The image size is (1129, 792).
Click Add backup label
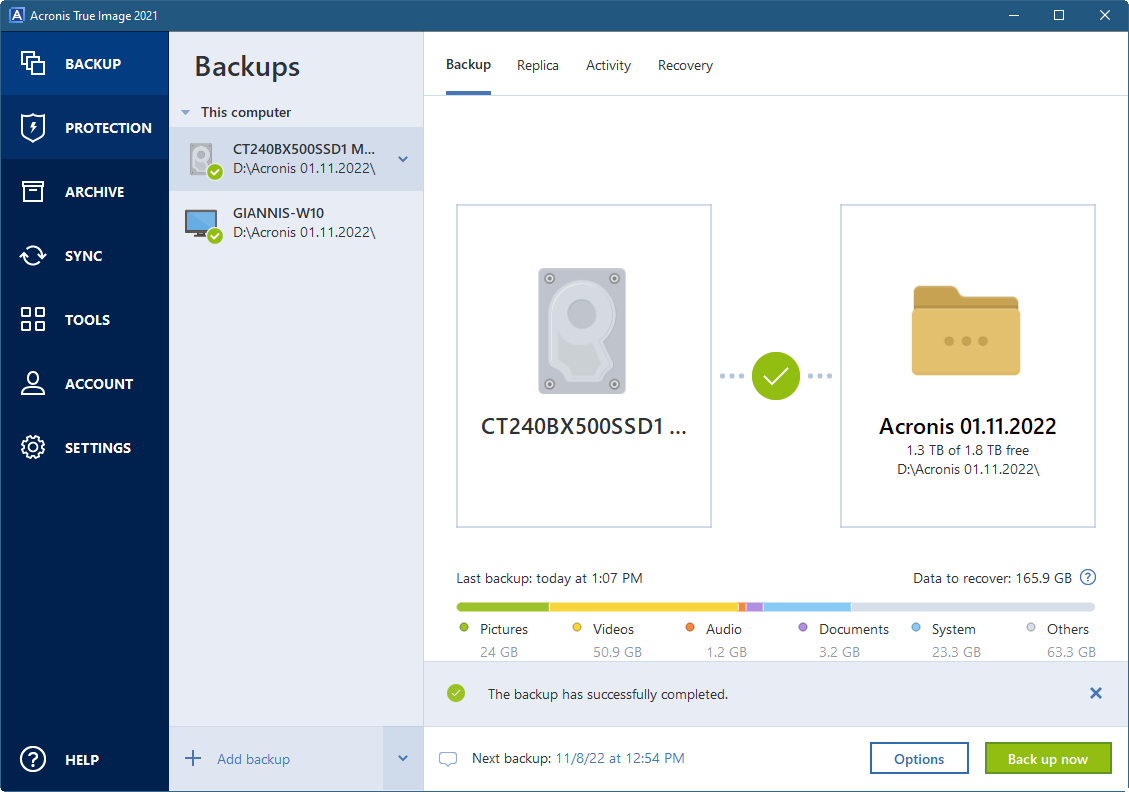253,759
